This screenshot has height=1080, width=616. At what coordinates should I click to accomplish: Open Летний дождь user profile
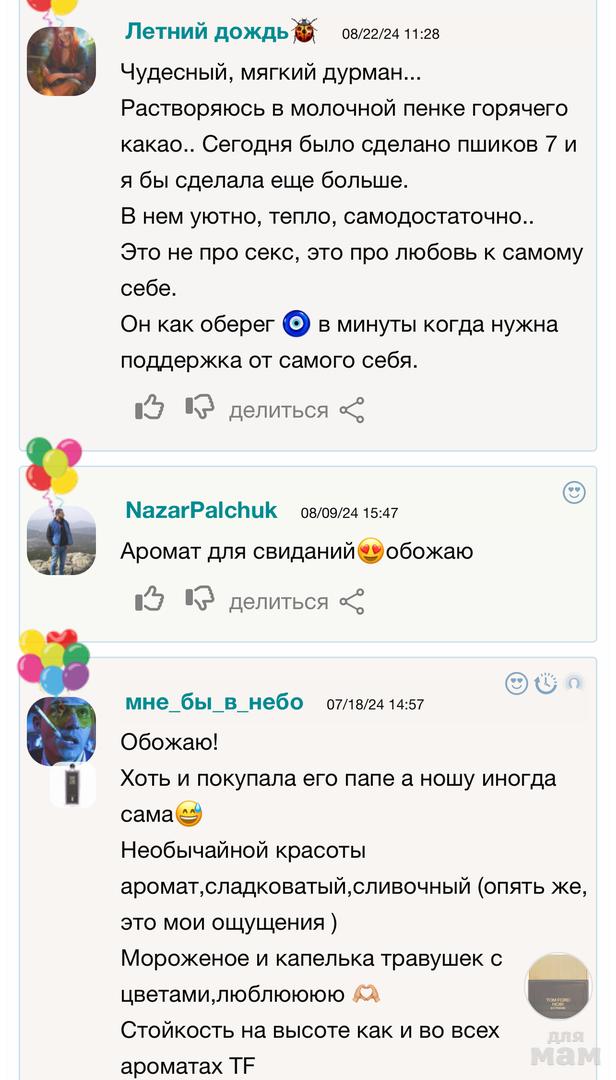click(206, 31)
